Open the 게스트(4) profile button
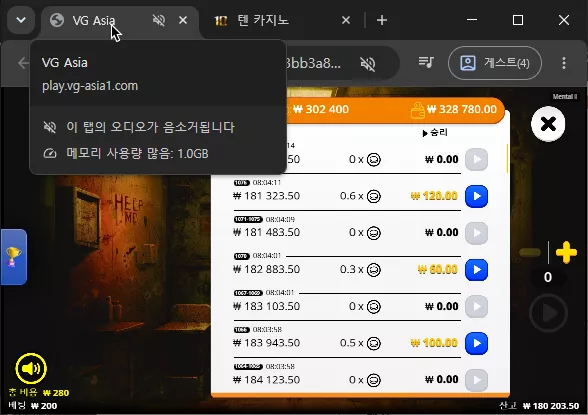 [x=495, y=63]
